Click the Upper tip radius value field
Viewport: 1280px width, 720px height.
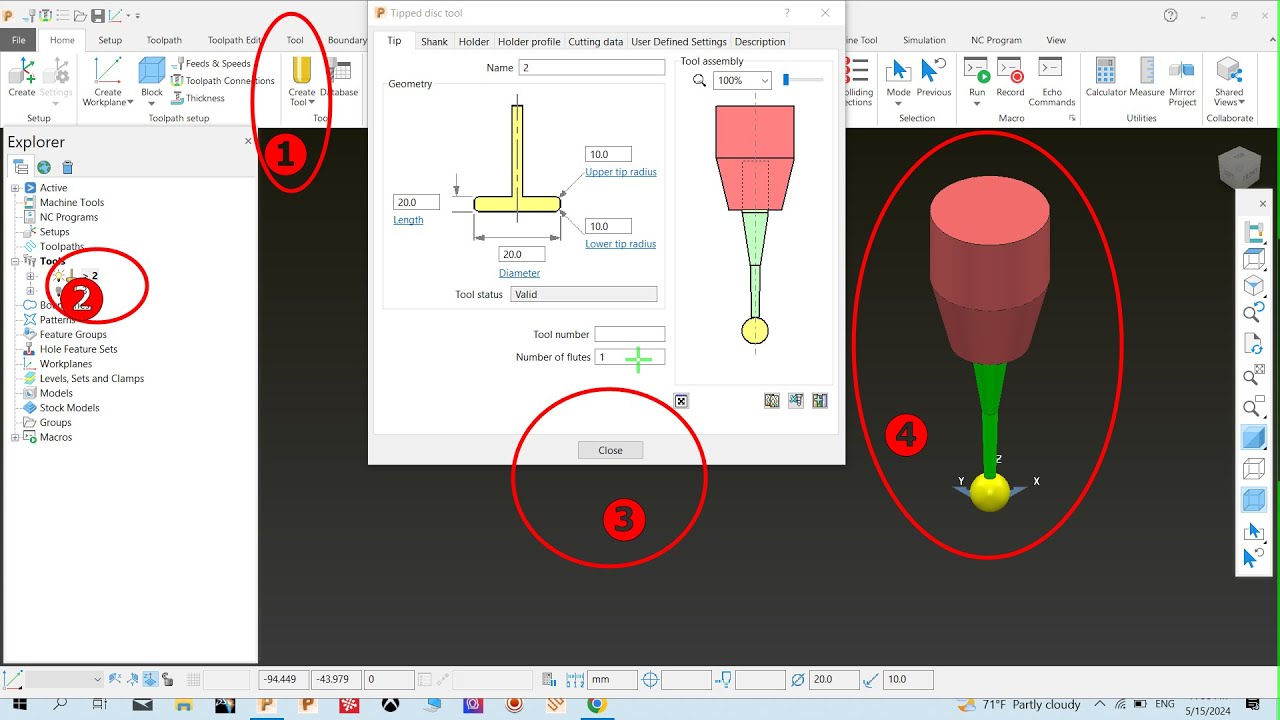click(608, 154)
